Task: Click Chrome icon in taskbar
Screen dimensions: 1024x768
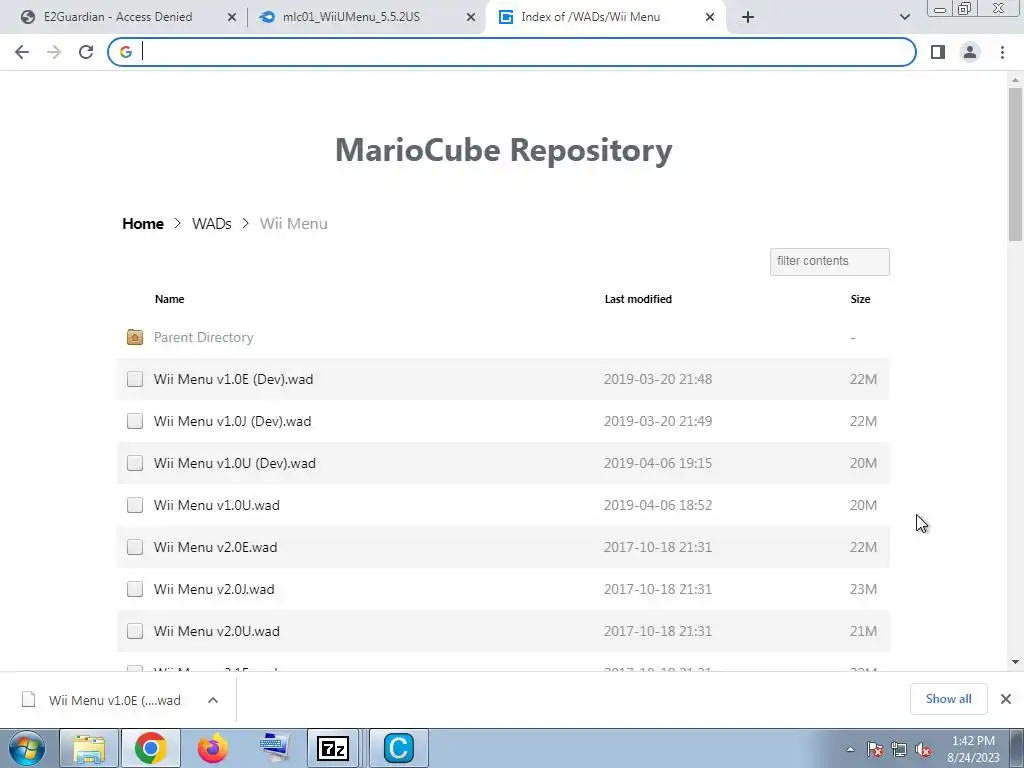Action: point(150,748)
